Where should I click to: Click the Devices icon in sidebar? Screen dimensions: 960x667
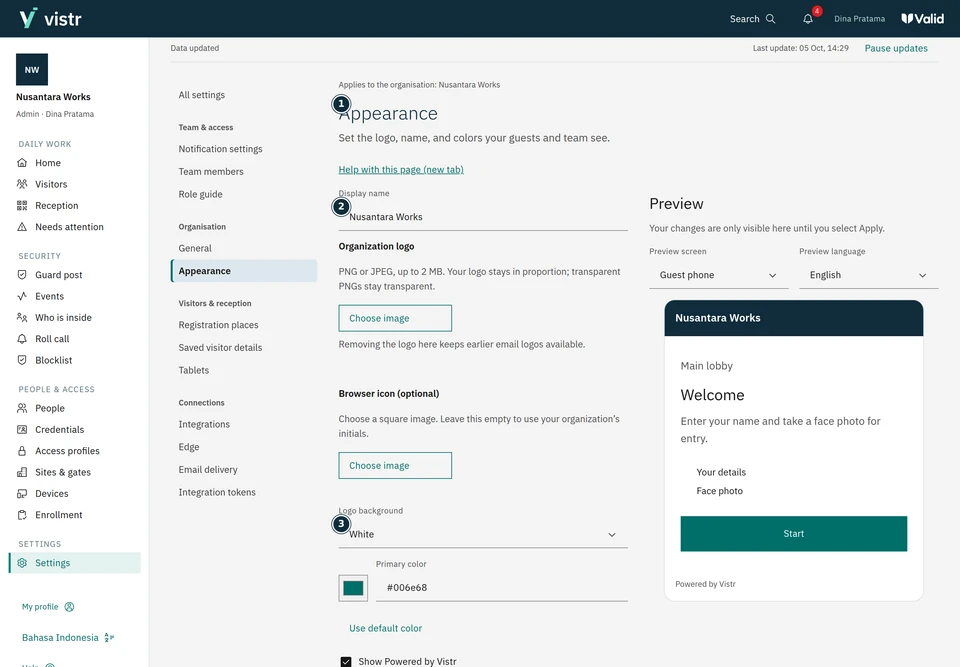click(x=22, y=493)
